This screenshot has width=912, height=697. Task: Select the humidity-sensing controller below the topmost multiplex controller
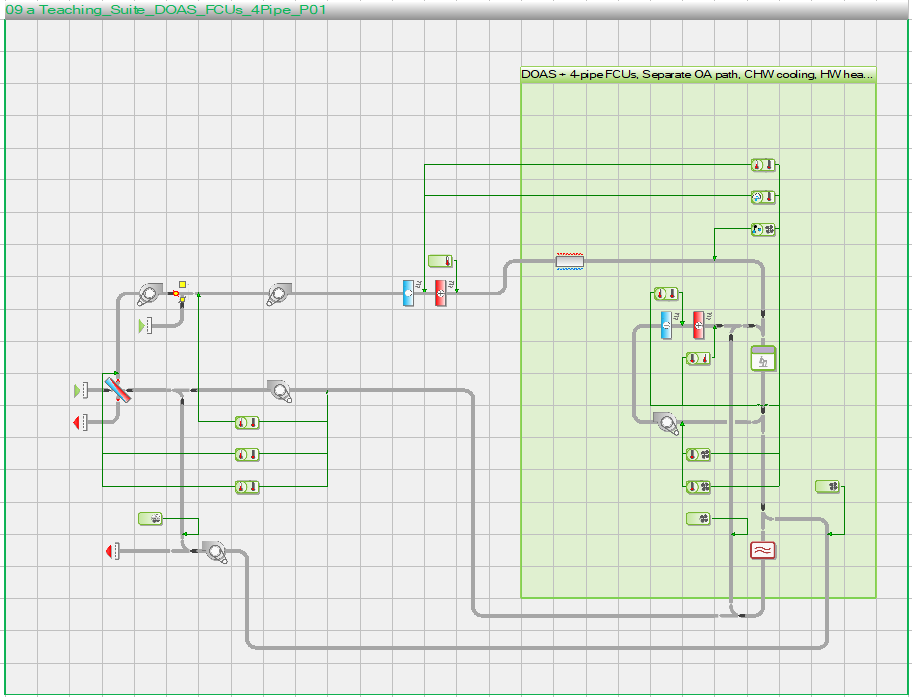pos(763,197)
